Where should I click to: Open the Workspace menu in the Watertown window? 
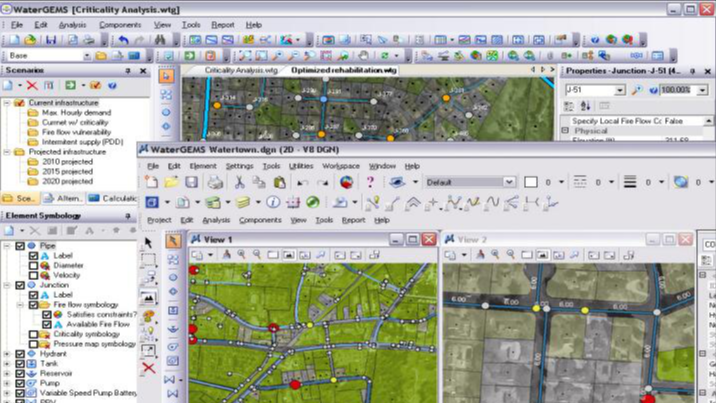[x=341, y=166]
